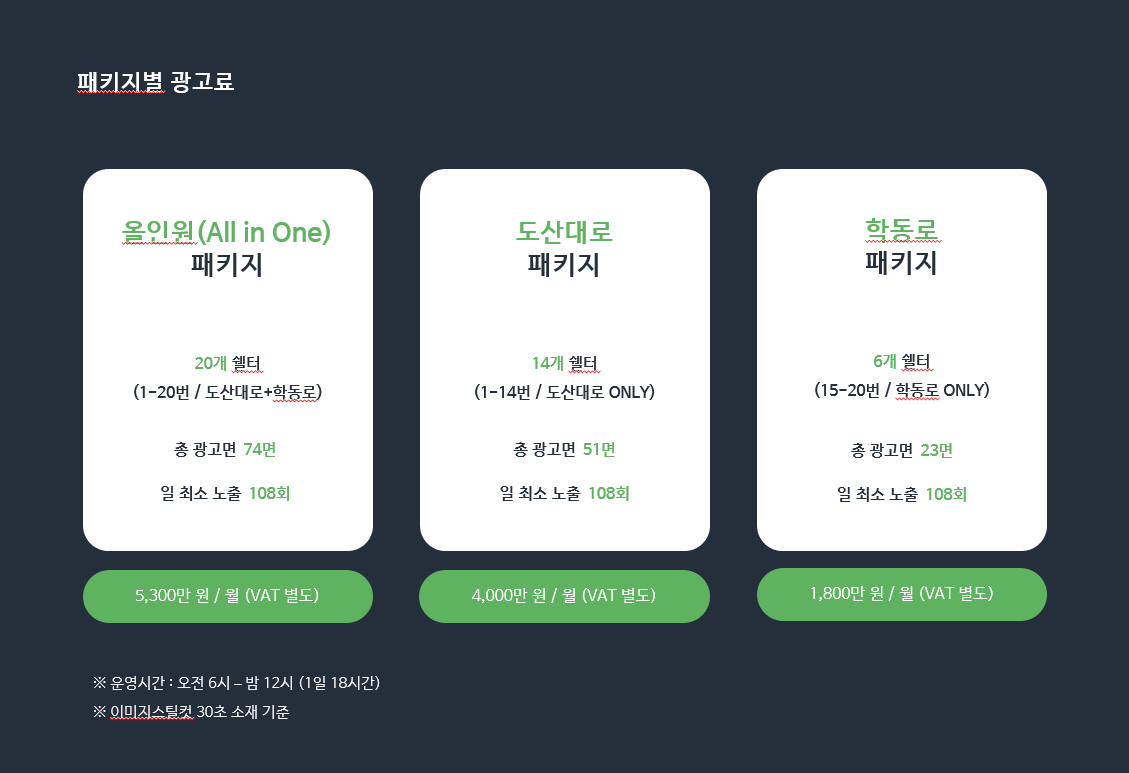Click the 20개 쉘터 text
This screenshot has height=773, width=1129.
[x=228, y=363]
